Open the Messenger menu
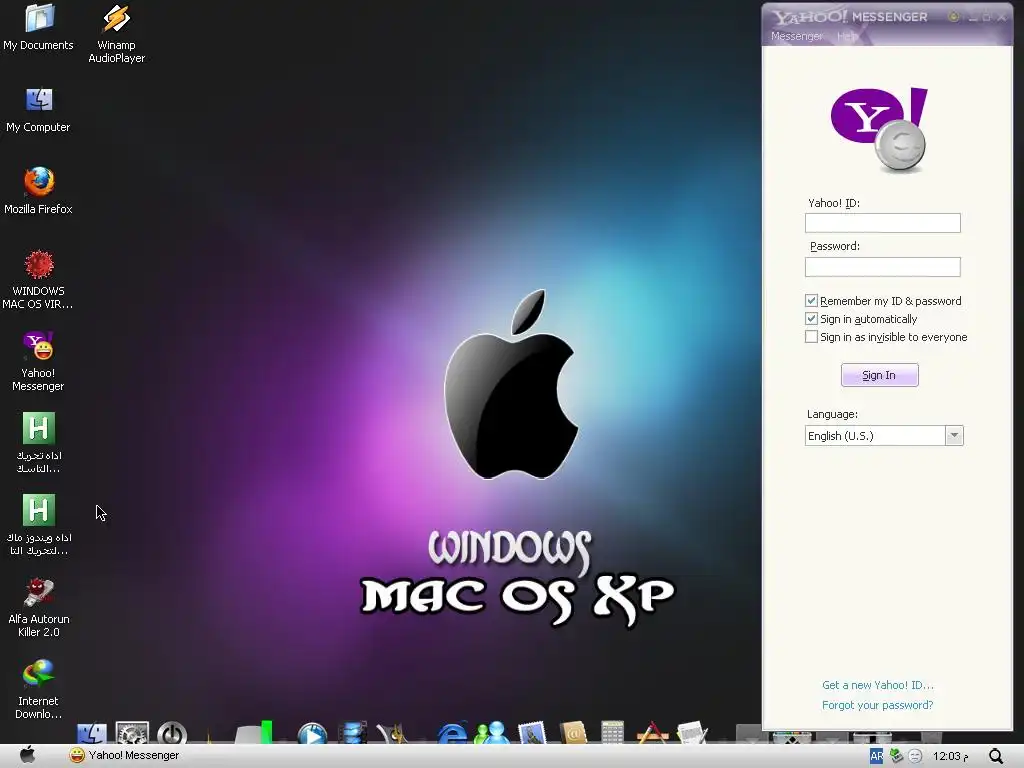 796,37
